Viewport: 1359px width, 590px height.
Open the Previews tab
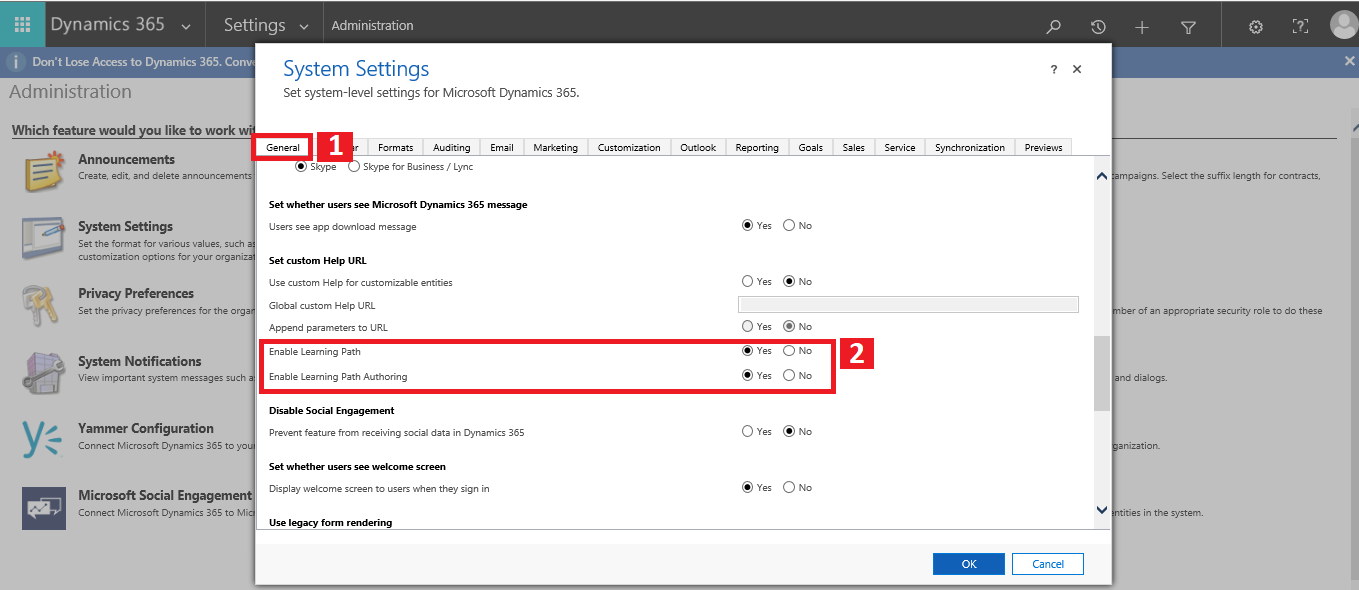click(1043, 147)
